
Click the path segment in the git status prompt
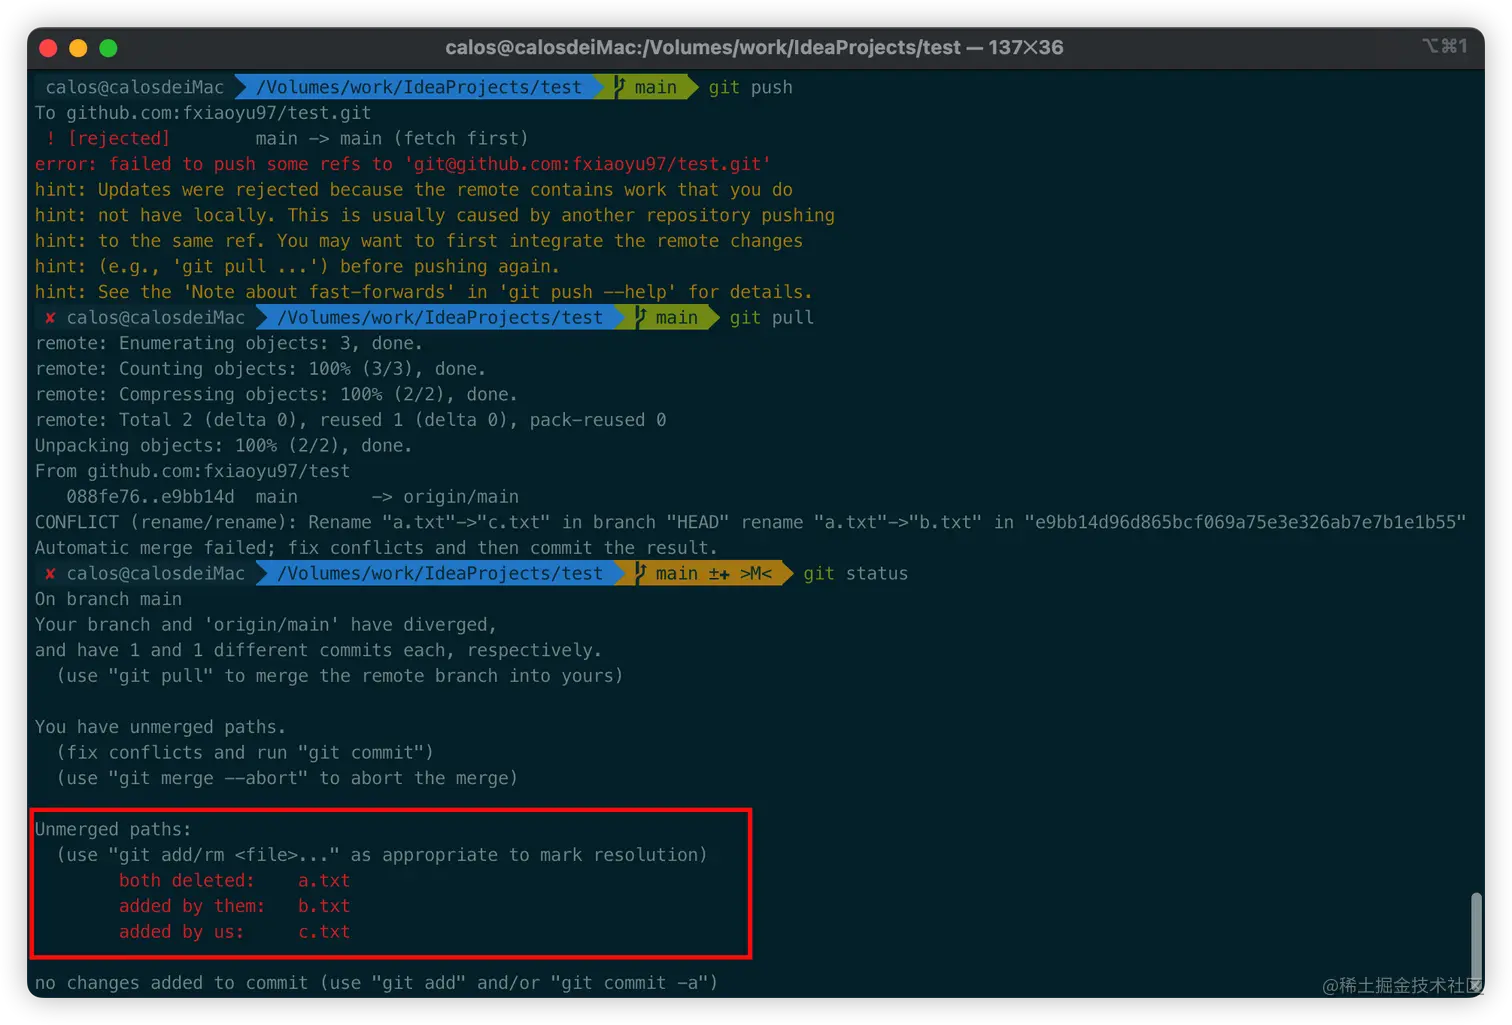click(x=440, y=573)
